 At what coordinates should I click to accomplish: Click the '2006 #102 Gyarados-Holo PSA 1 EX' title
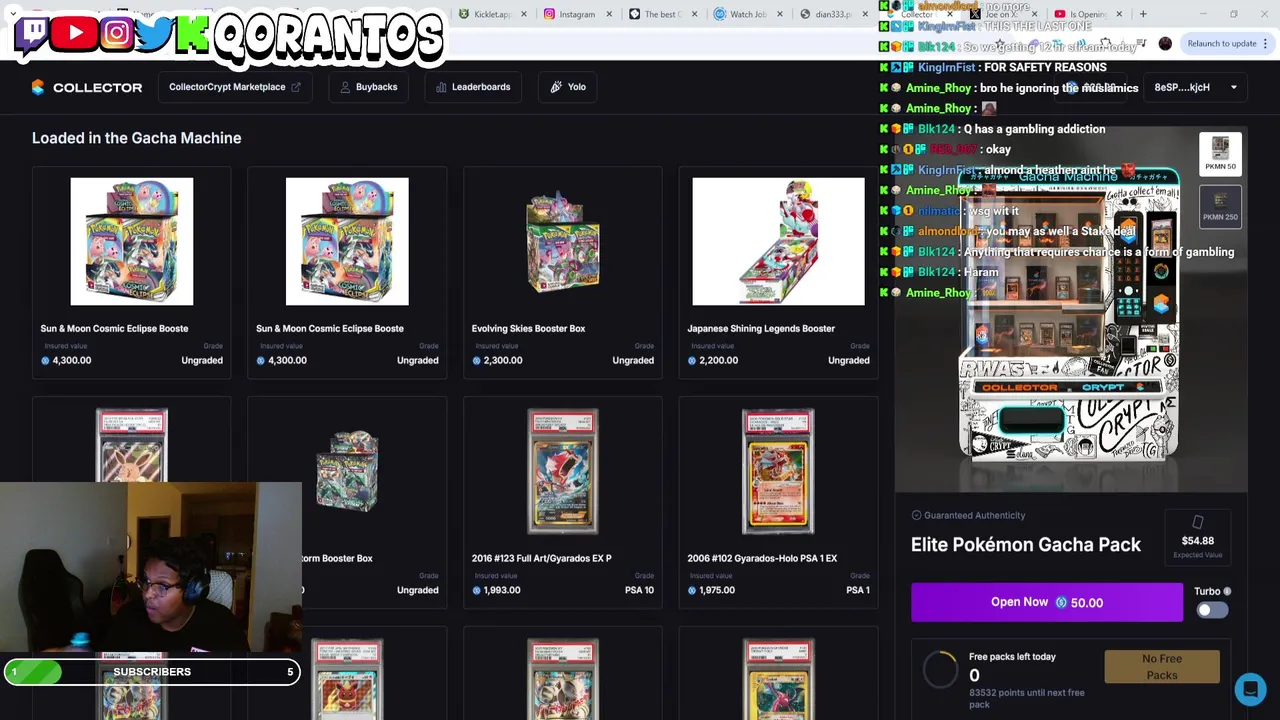[762, 558]
